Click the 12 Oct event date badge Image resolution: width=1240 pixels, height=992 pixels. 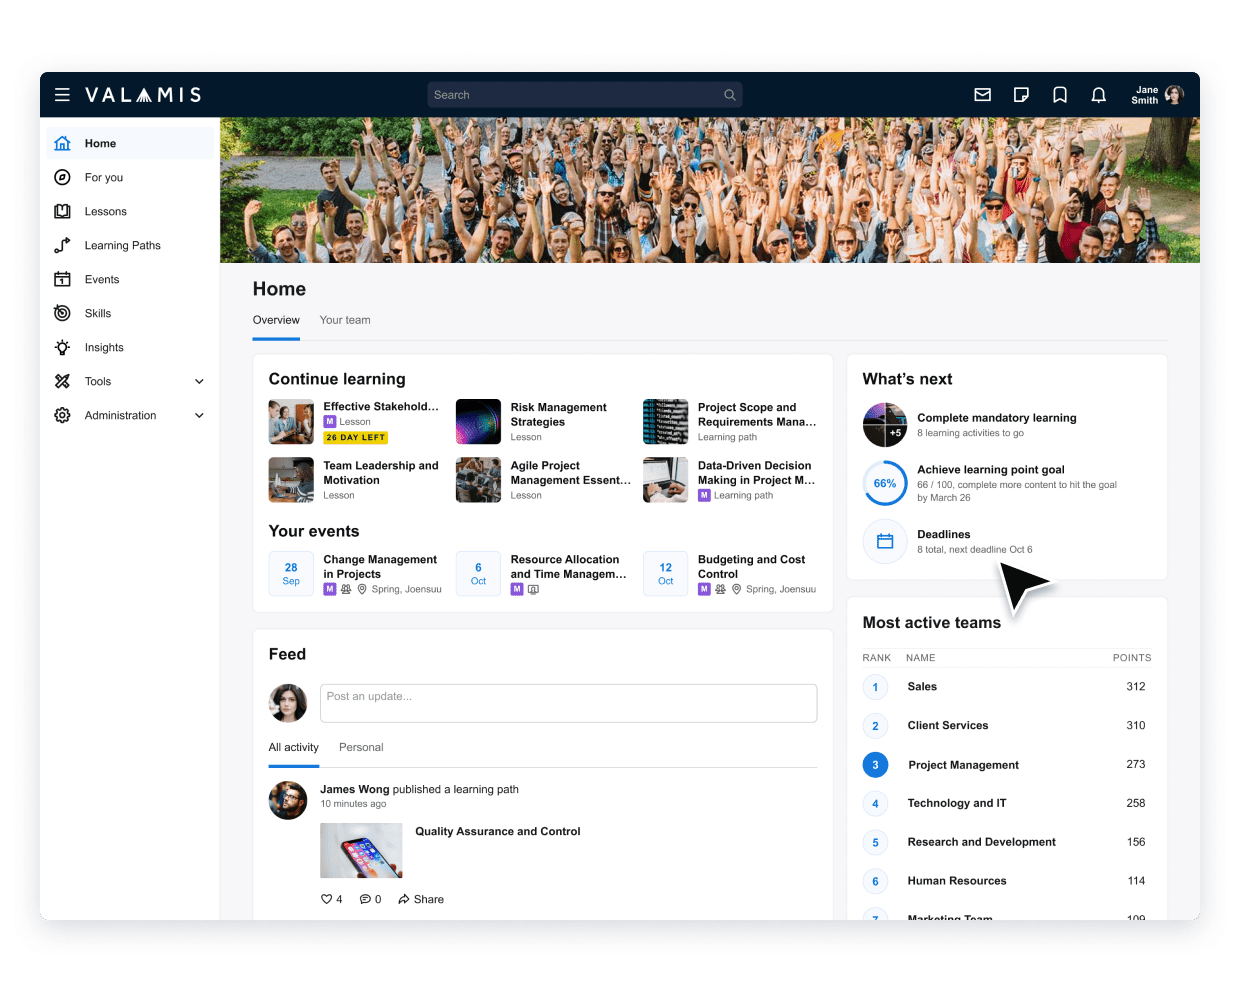click(x=666, y=574)
